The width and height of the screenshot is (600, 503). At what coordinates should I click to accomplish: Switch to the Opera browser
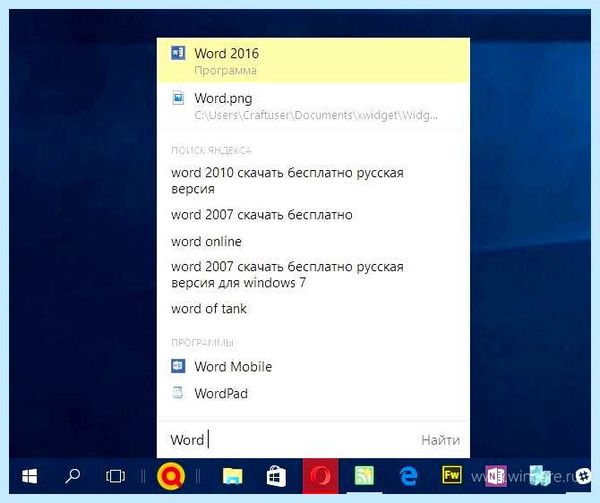(320, 476)
